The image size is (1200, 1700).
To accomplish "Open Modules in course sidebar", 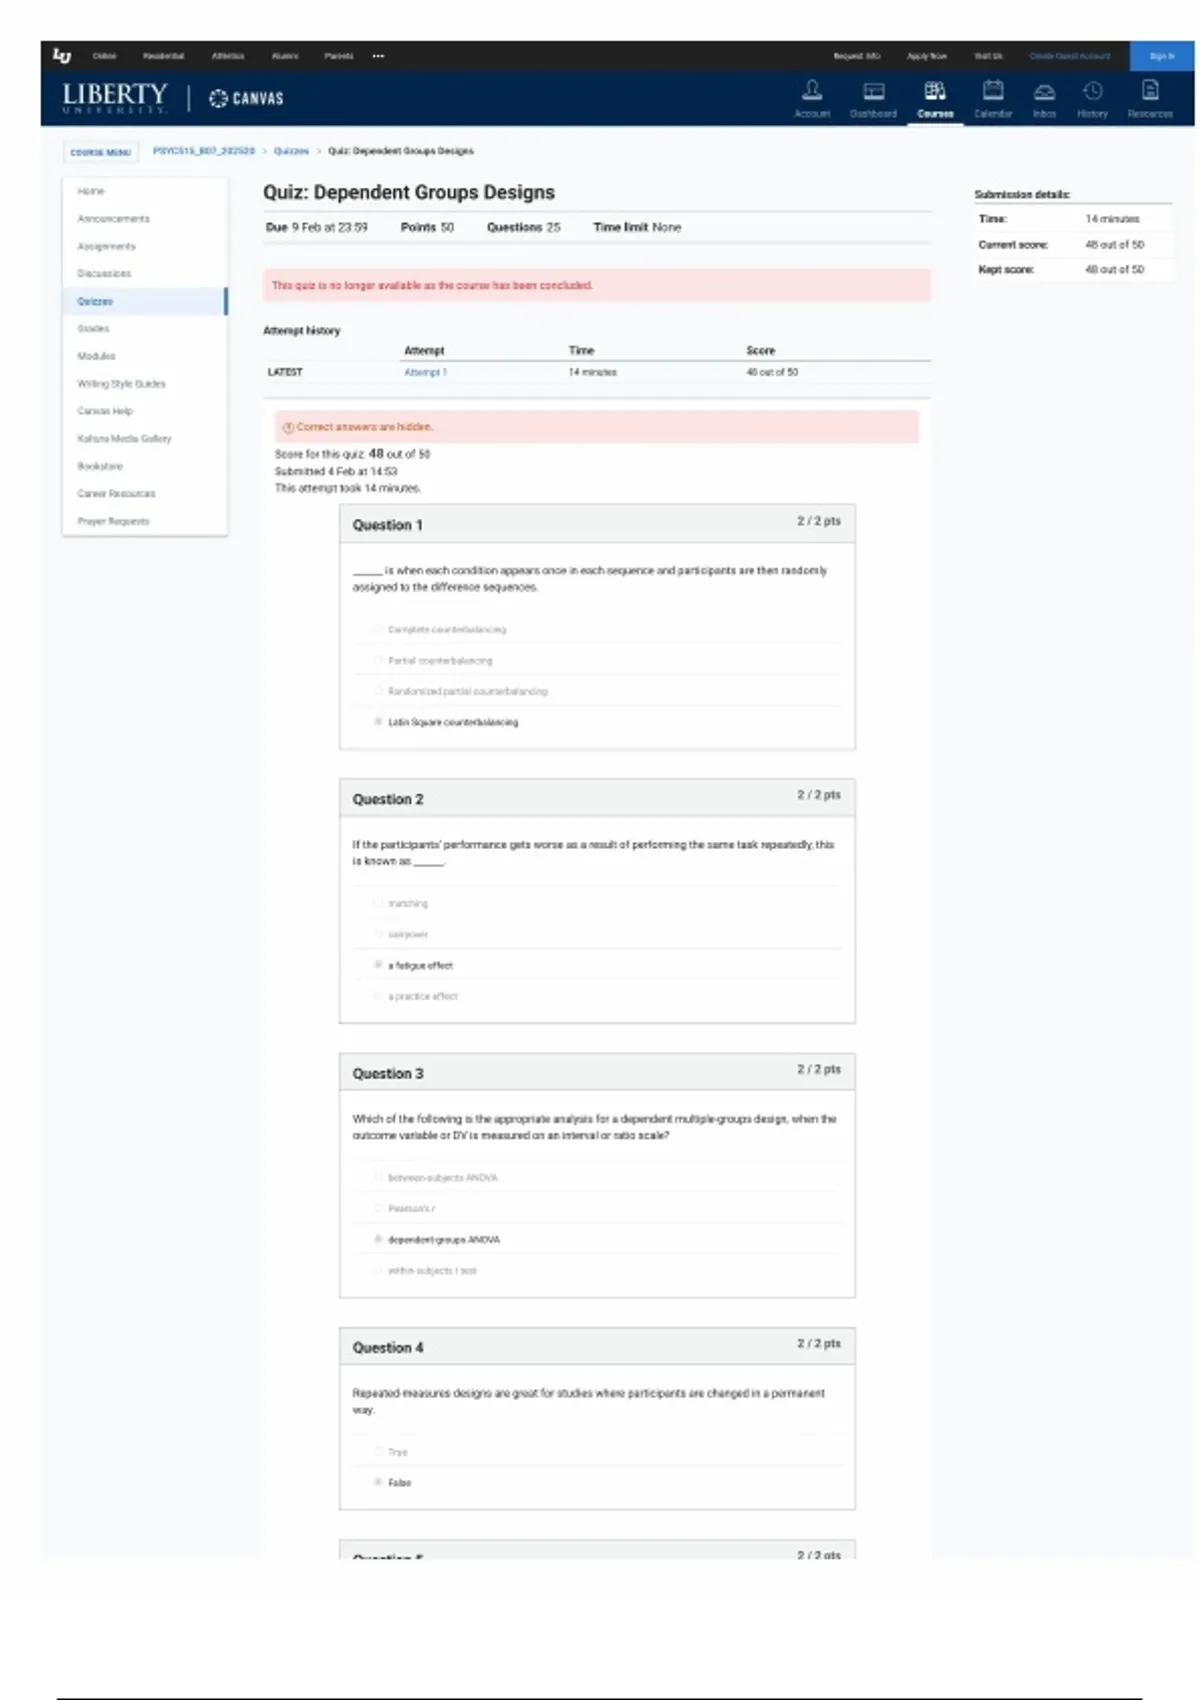I will 96,356.
